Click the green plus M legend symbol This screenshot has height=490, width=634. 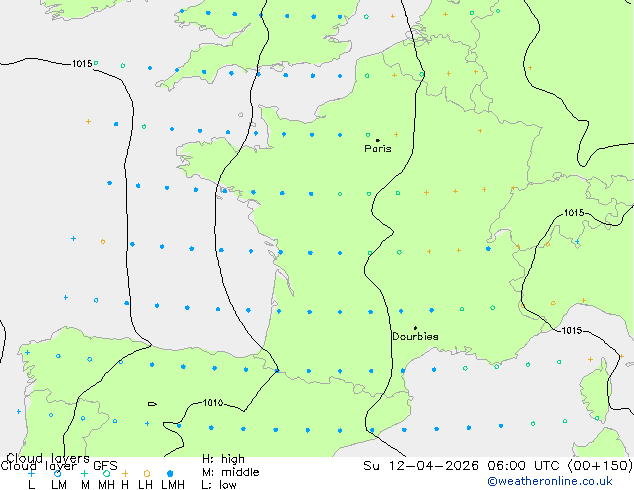(84, 473)
